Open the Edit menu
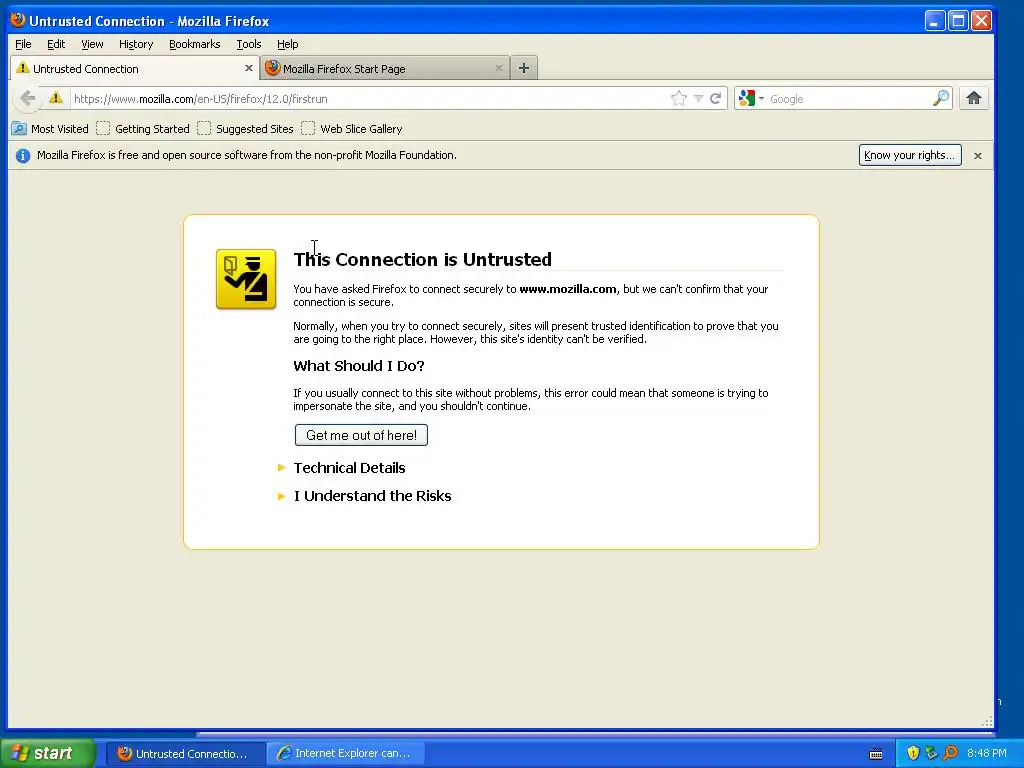The width and height of the screenshot is (1024, 768). coord(56,44)
